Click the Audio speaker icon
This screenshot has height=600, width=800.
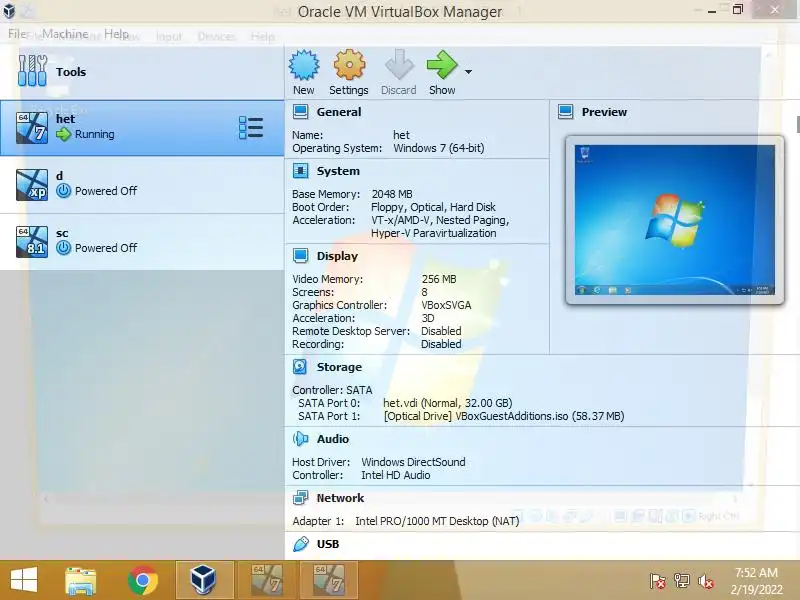[x=301, y=439]
